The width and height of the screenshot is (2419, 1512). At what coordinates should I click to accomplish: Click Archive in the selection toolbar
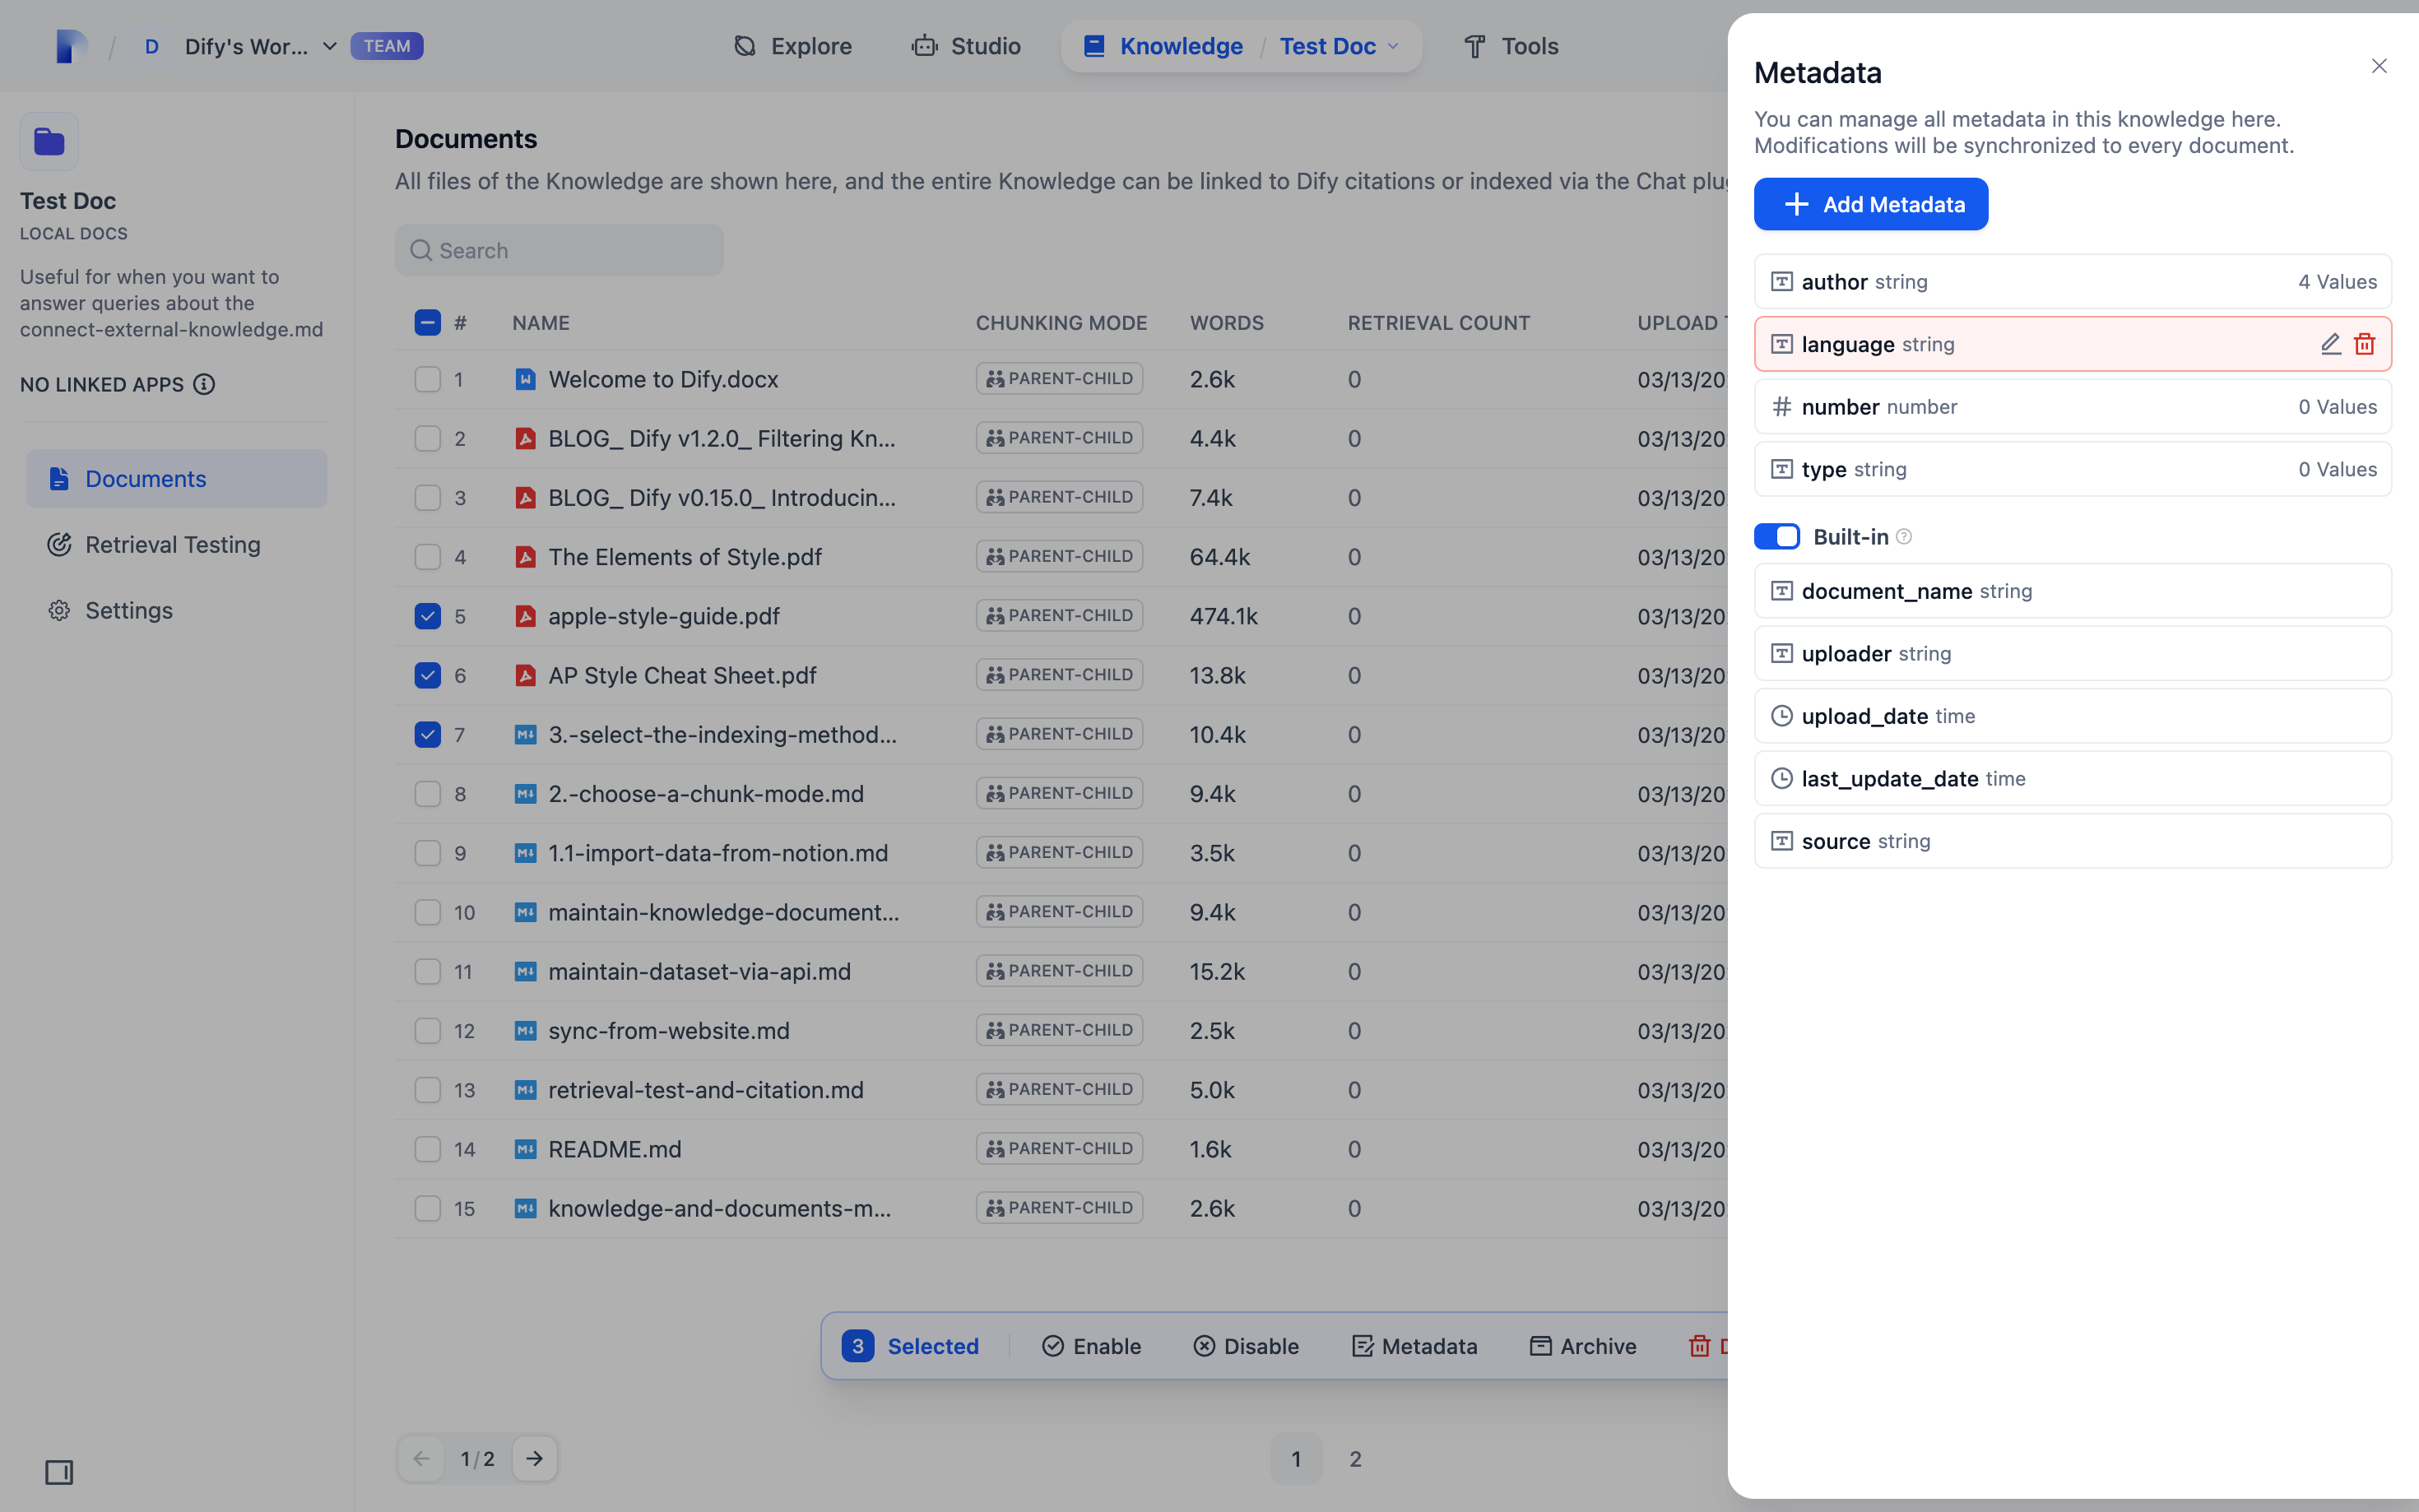pyautogui.click(x=1583, y=1346)
